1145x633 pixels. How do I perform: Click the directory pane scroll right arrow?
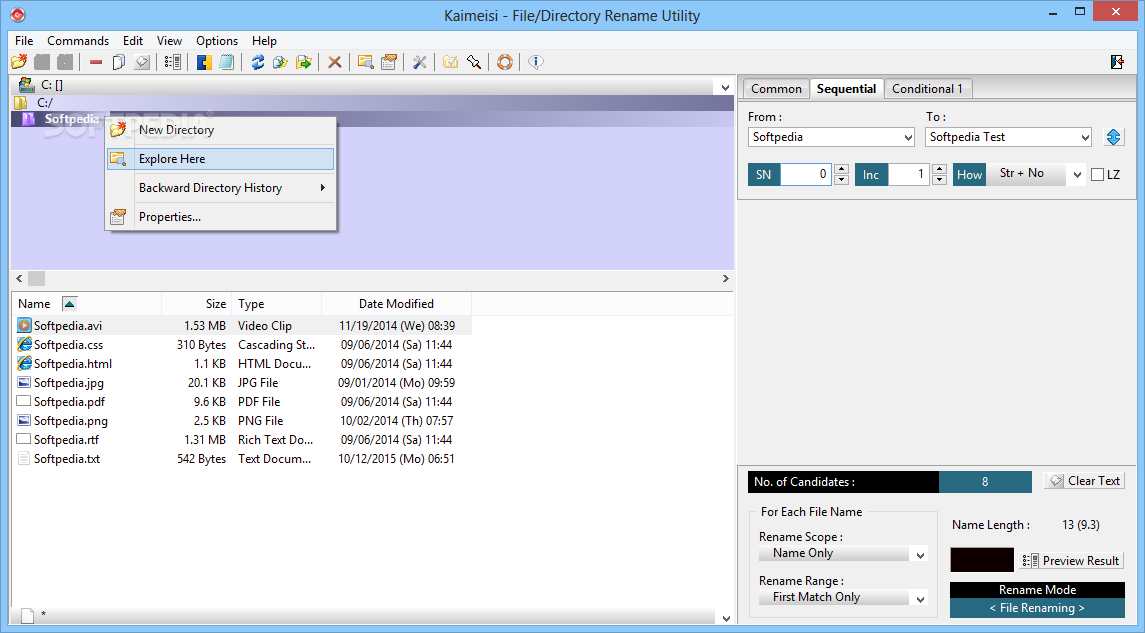pyautogui.click(x=725, y=278)
